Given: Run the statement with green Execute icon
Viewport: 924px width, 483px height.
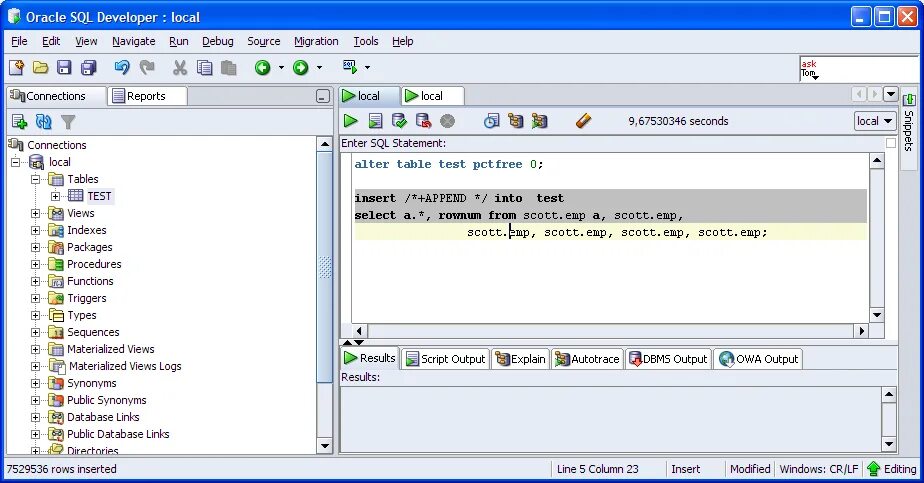Looking at the screenshot, I should 351,121.
